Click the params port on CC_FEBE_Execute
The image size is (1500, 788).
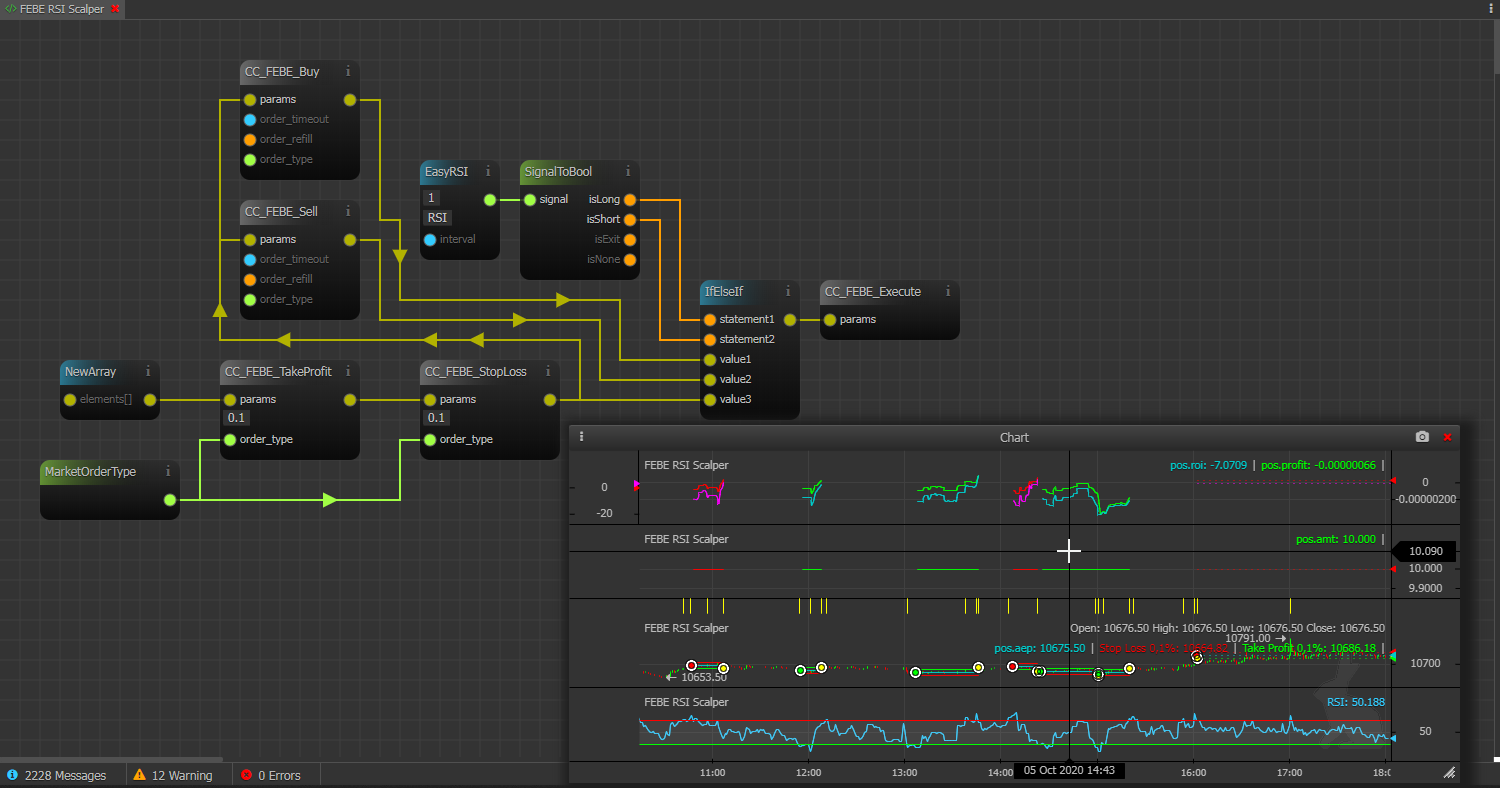[x=830, y=319]
